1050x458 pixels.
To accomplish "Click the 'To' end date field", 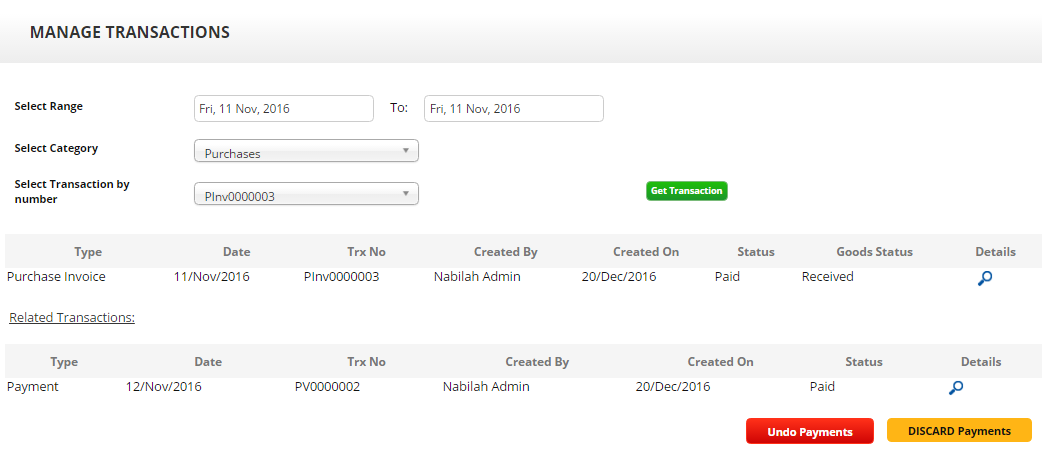I will click(513, 109).
